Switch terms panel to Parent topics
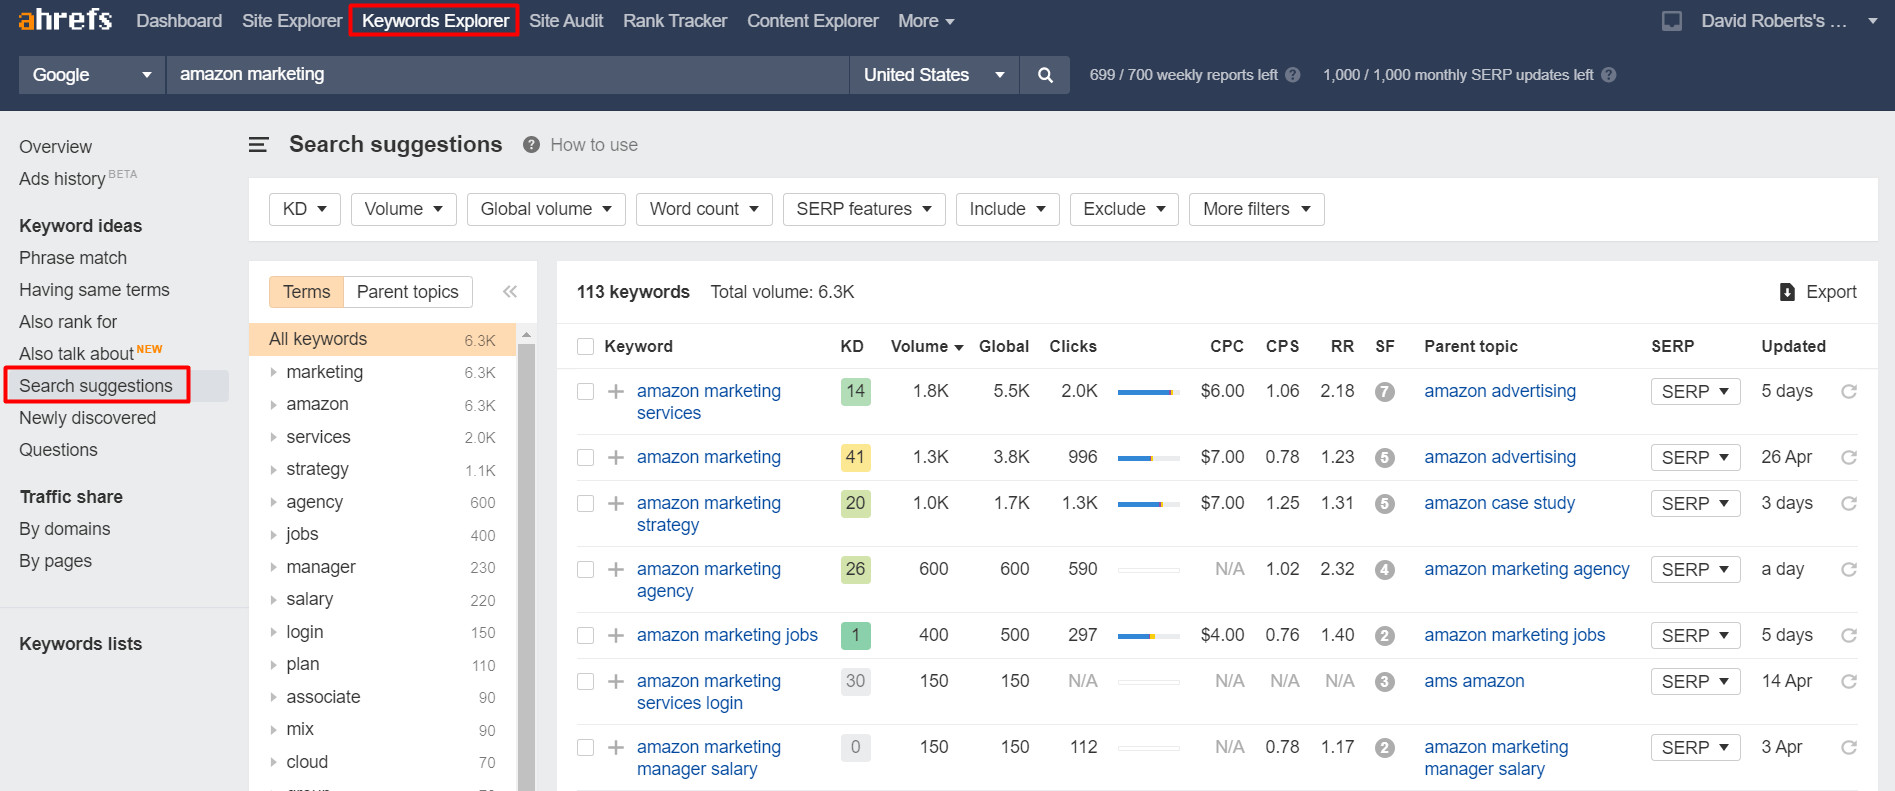This screenshot has height=791, width=1895. 407,292
